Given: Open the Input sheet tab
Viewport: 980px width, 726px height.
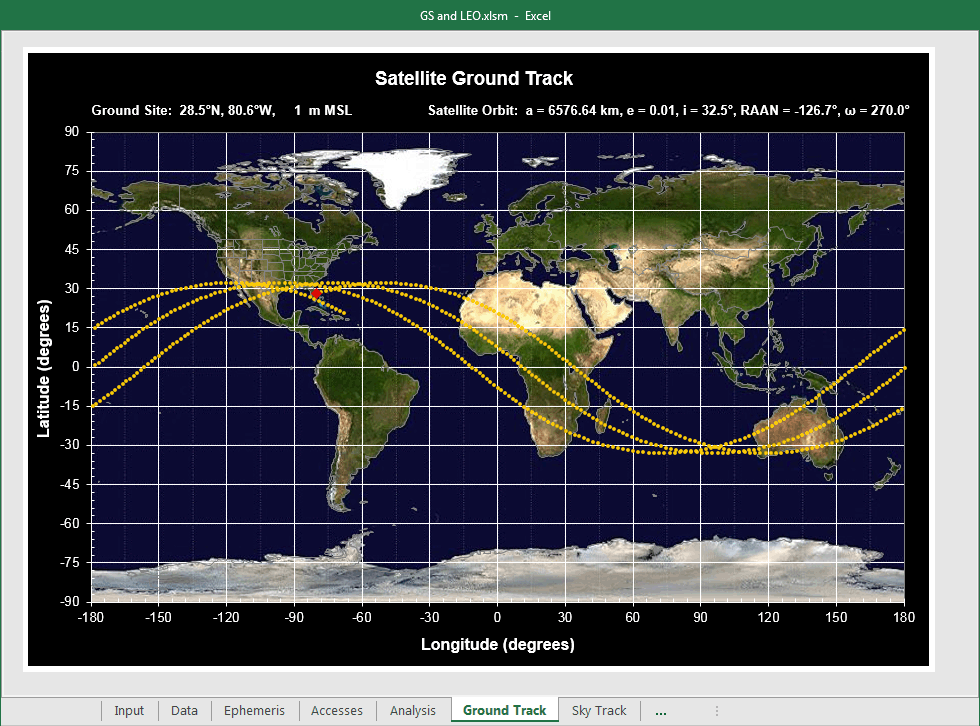Looking at the screenshot, I should (129, 711).
